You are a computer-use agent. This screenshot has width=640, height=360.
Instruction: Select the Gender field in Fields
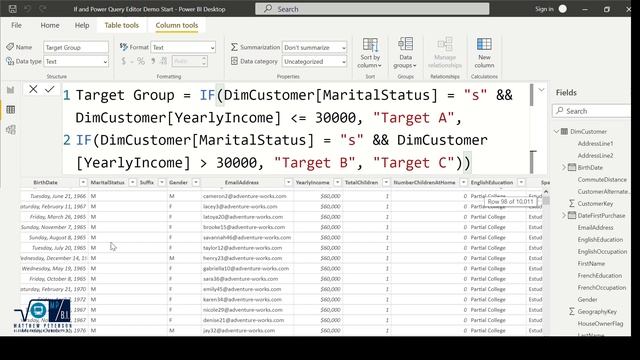pos(587,300)
